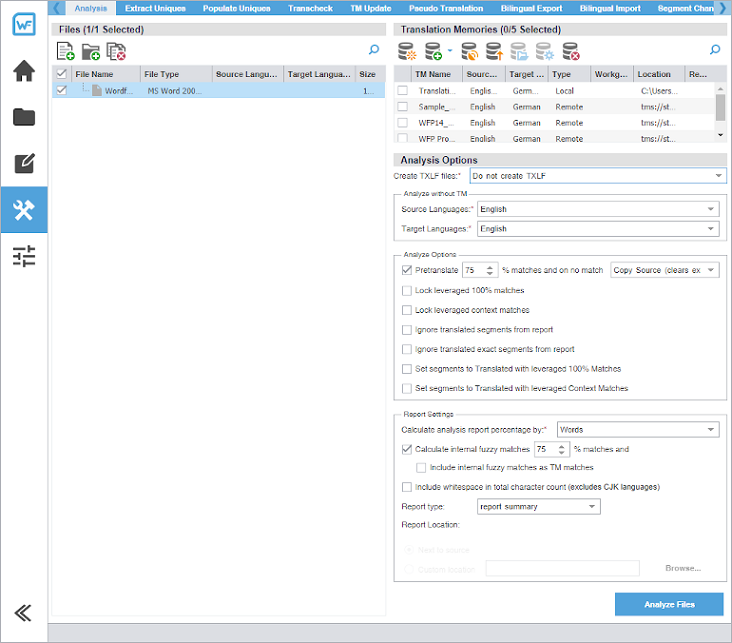
Task: Click the remove TM icon with red X
Action: 571,50
